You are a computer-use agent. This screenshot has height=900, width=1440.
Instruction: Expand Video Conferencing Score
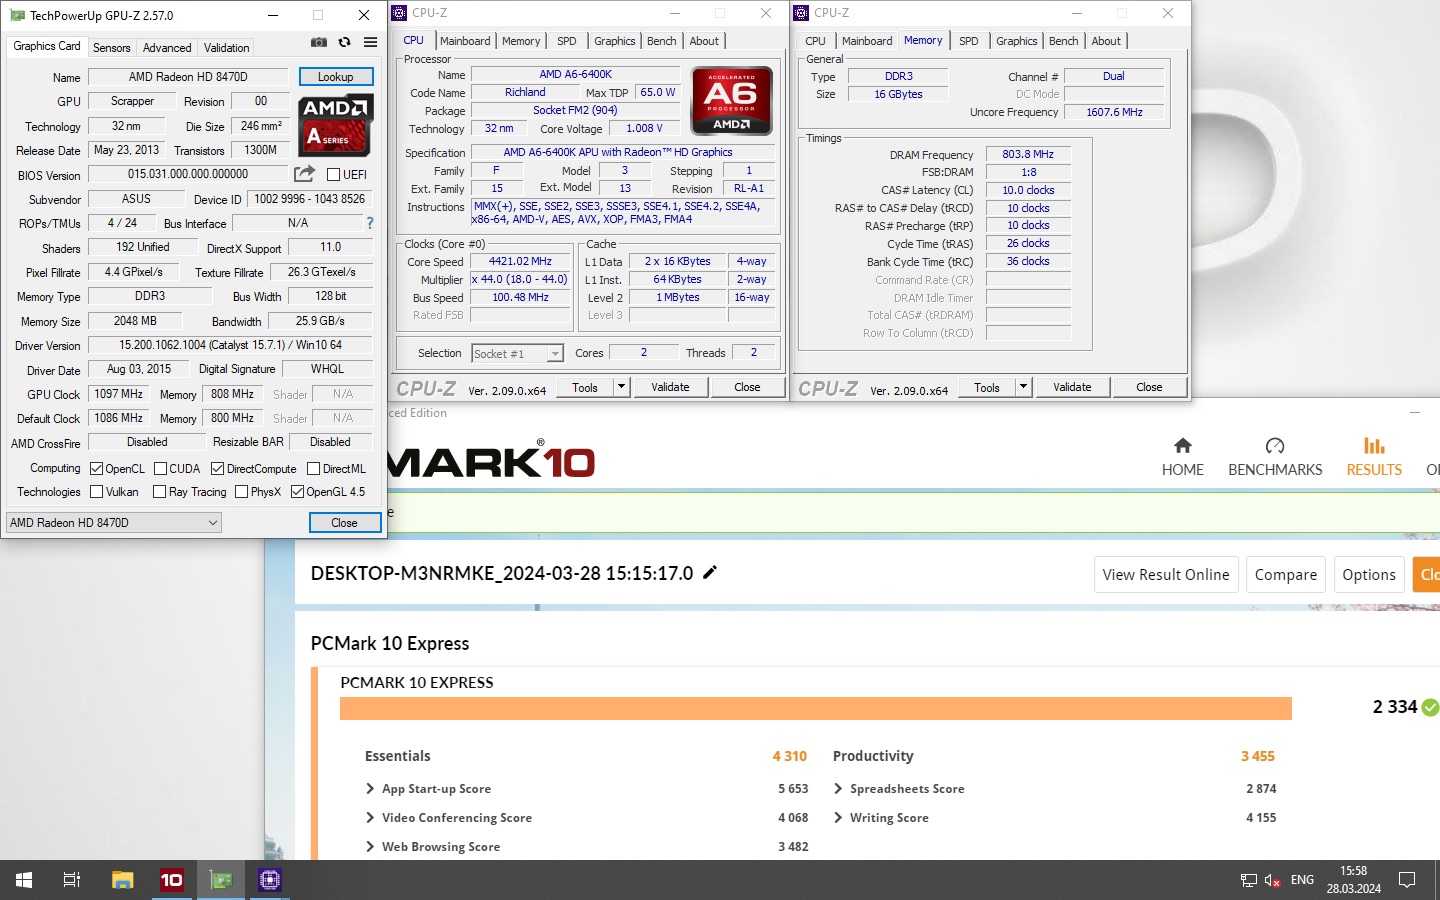click(x=370, y=818)
